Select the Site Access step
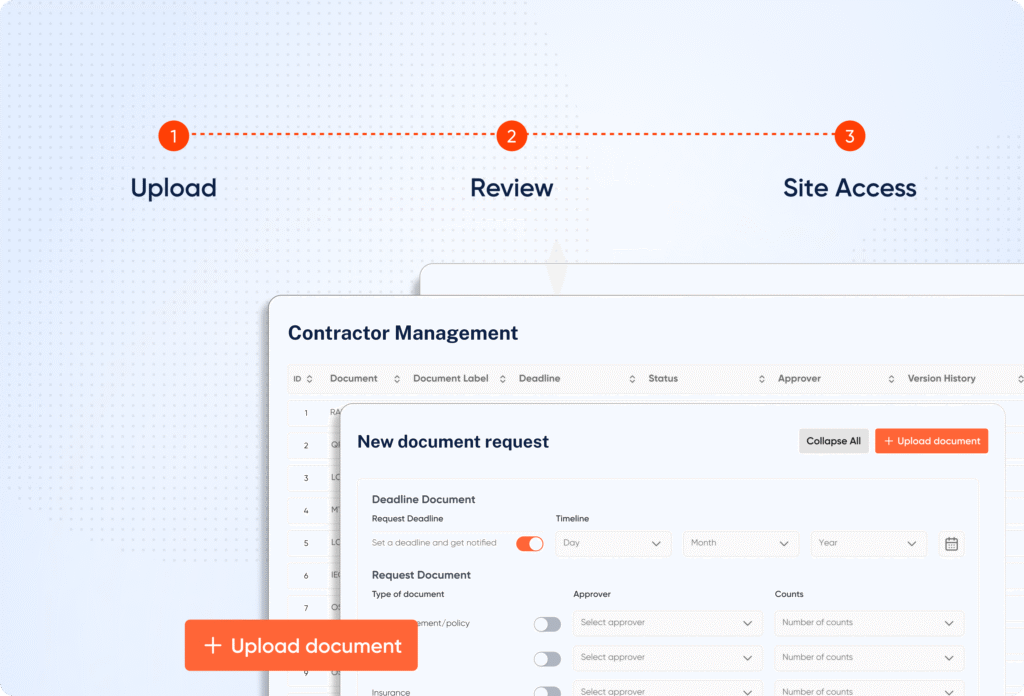Viewport: 1024px width, 696px height. [x=849, y=187]
